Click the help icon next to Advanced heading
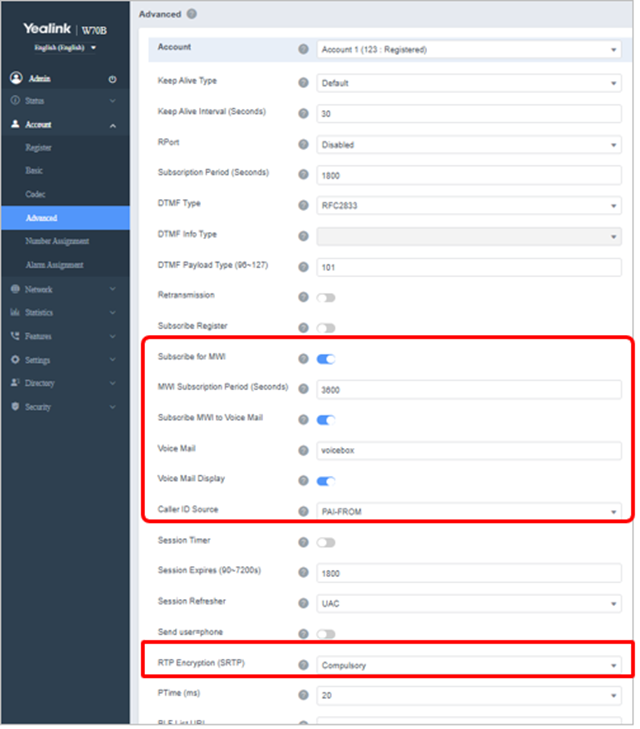The image size is (640, 729). (192, 14)
